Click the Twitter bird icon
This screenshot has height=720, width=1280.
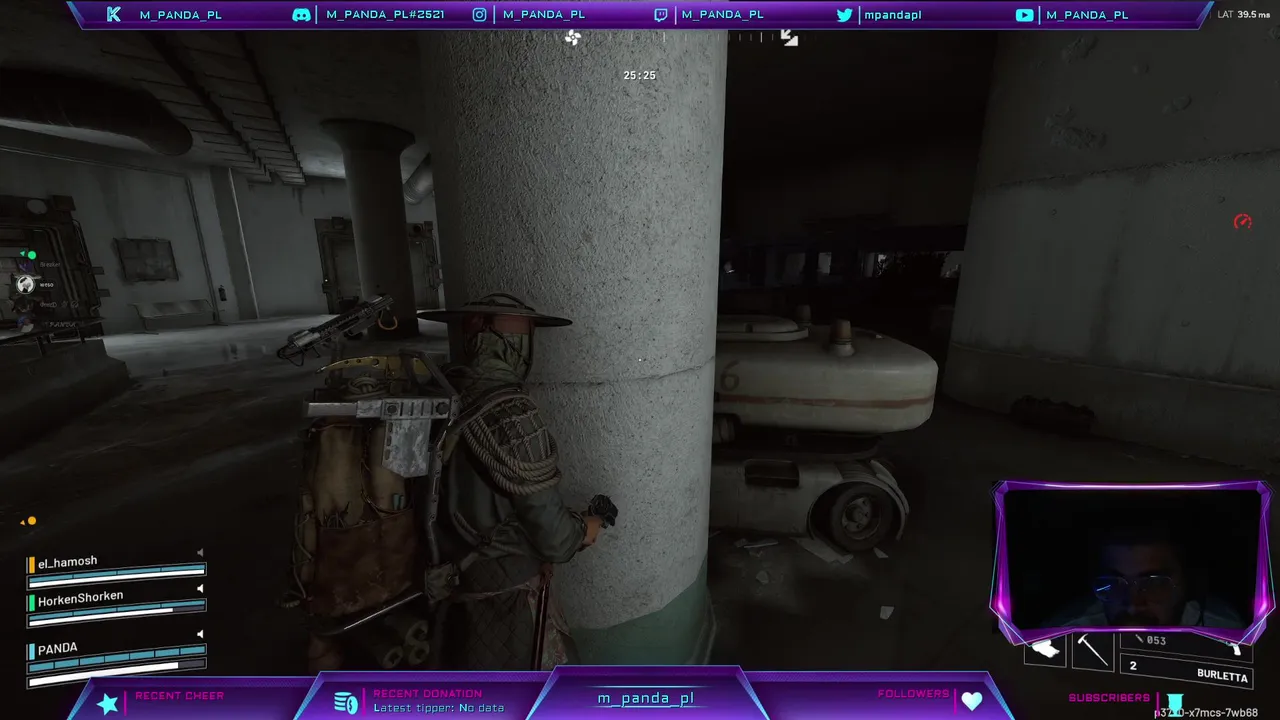844,15
